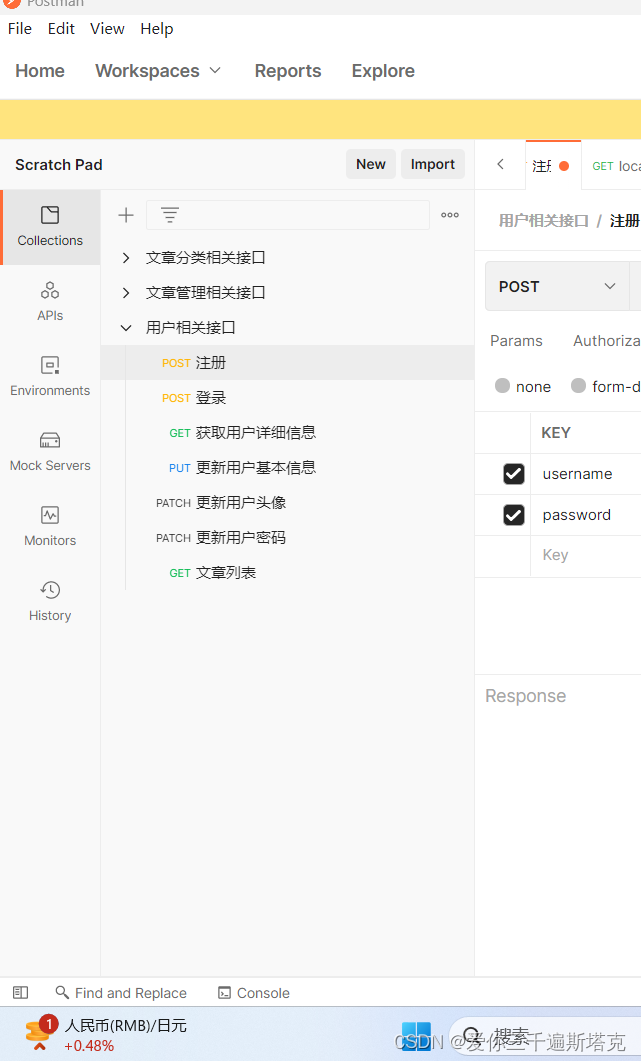
Task: Select the none body radio option
Action: coord(502,386)
